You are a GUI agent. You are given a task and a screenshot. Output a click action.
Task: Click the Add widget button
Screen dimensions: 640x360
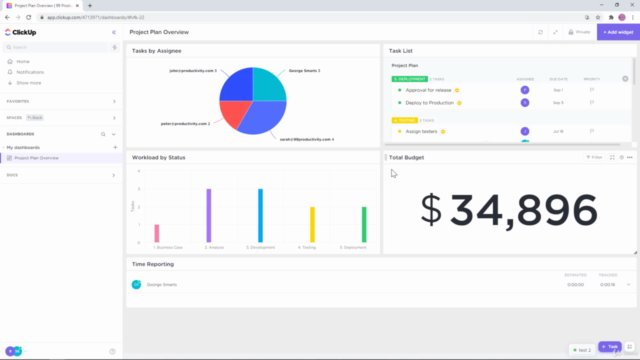coord(618,32)
